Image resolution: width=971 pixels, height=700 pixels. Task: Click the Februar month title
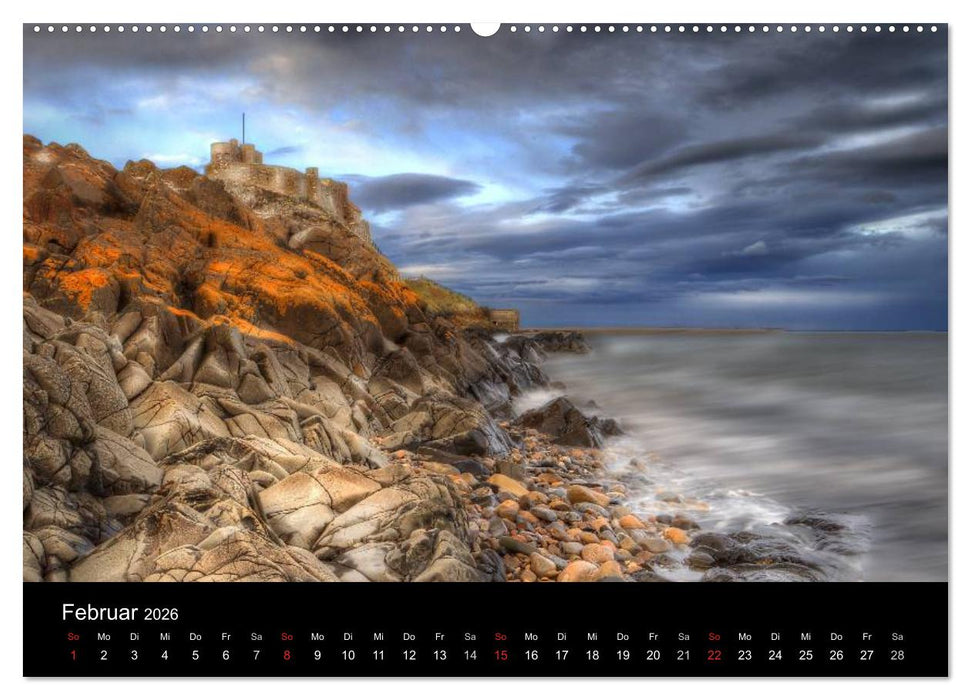click(102, 610)
